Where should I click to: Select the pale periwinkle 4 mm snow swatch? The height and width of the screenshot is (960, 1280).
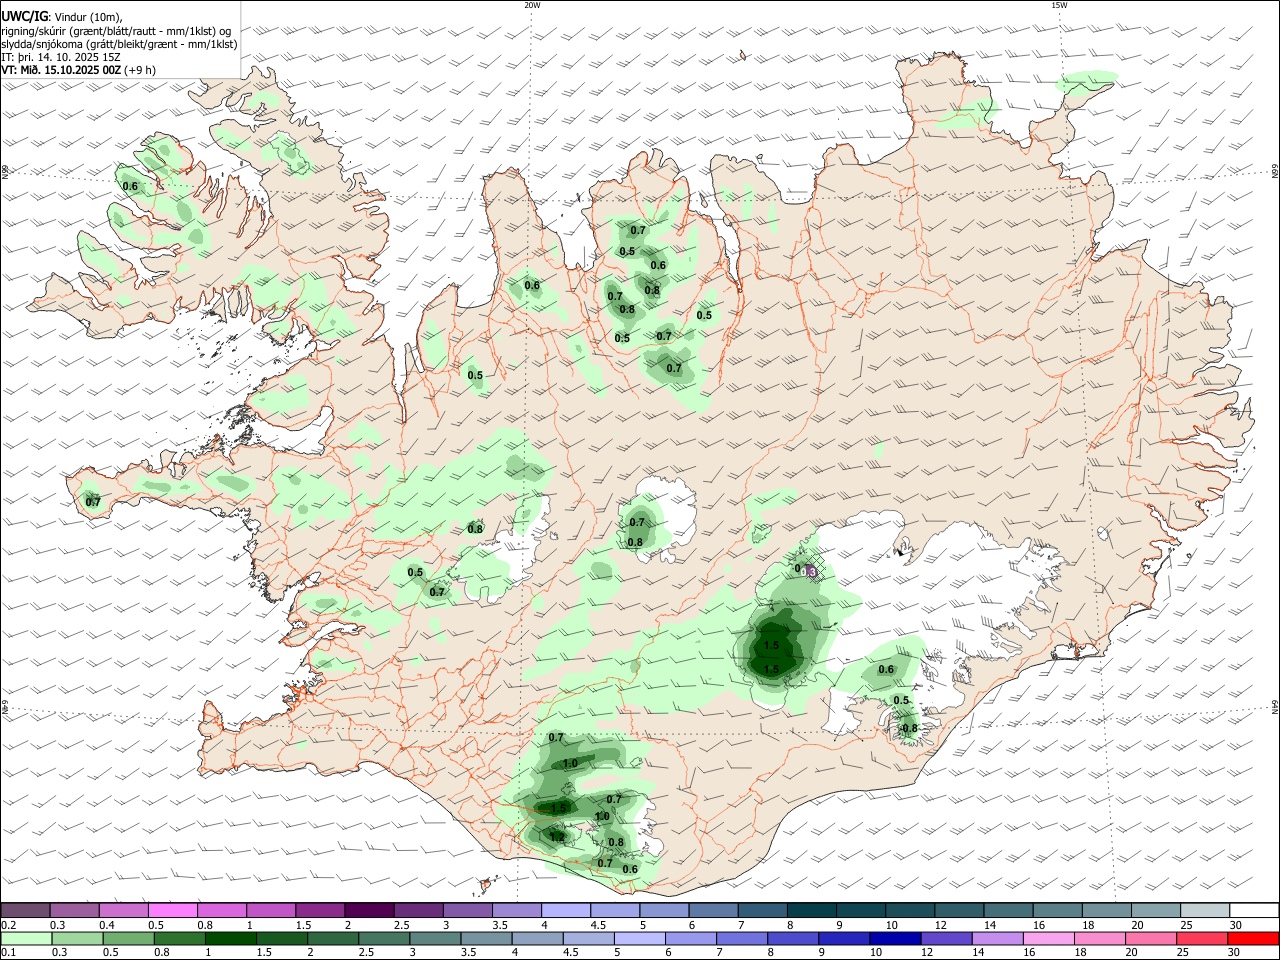[x=565, y=910]
